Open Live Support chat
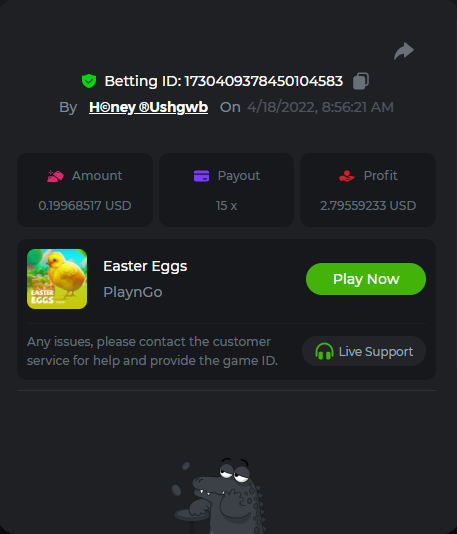This screenshot has height=534, width=457. tap(364, 351)
